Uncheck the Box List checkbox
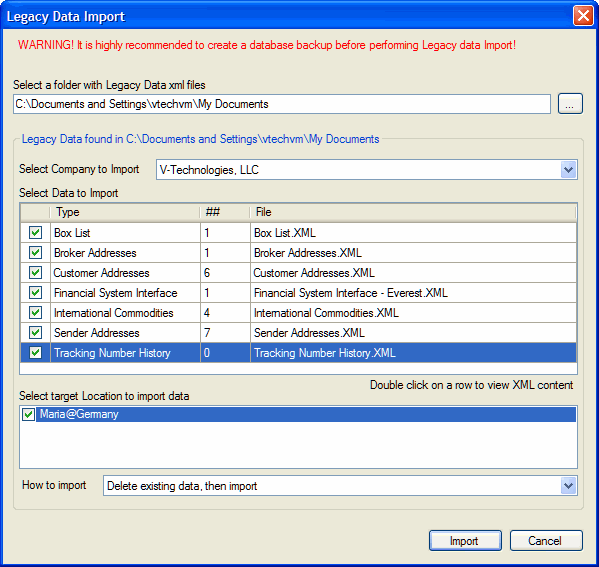This screenshot has width=599, height=567. 36,232
